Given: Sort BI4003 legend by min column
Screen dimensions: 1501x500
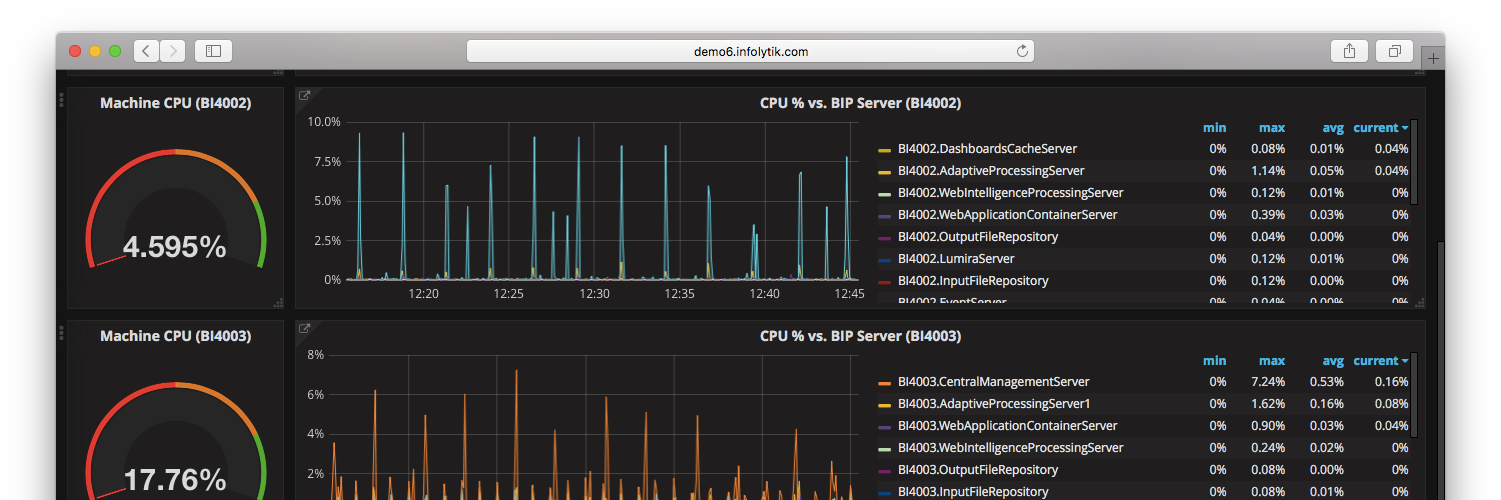Looking at the screenshot, I should coord(1214,361).
